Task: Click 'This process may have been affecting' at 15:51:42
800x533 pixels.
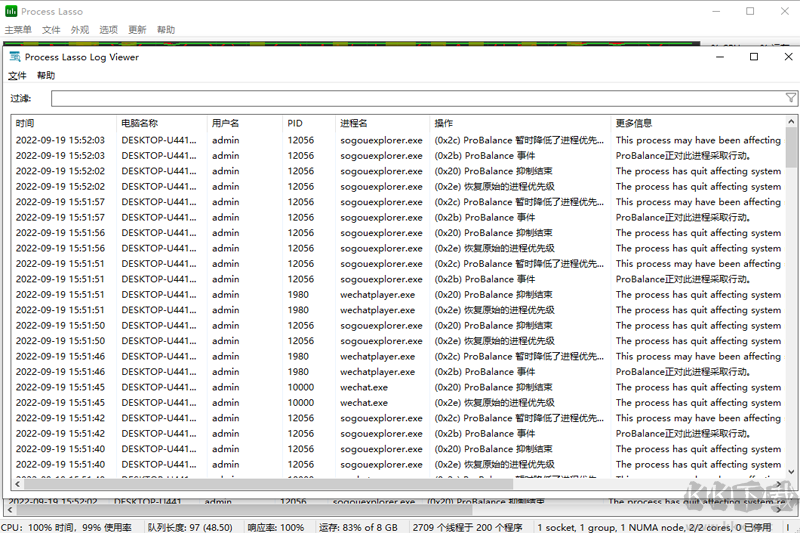Action: (698, 418)
